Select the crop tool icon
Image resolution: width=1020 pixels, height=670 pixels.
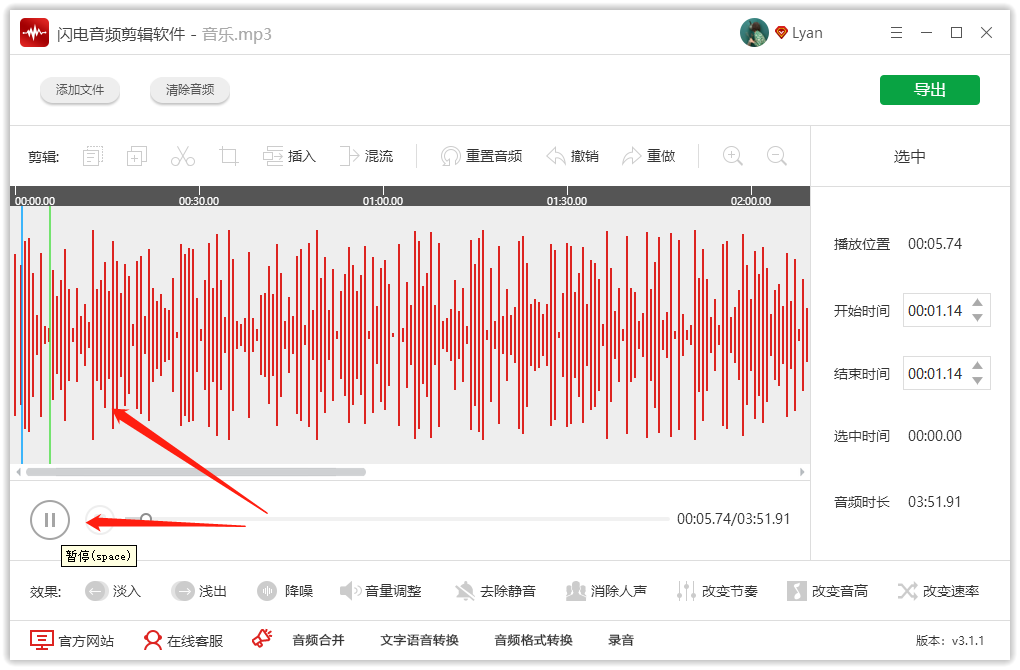tap(229, 156)
